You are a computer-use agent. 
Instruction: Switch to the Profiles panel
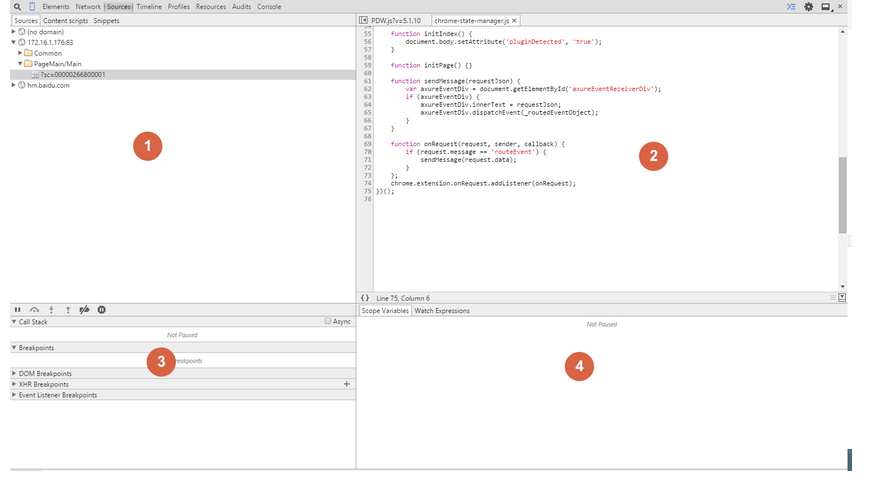(x=179, y=7)
